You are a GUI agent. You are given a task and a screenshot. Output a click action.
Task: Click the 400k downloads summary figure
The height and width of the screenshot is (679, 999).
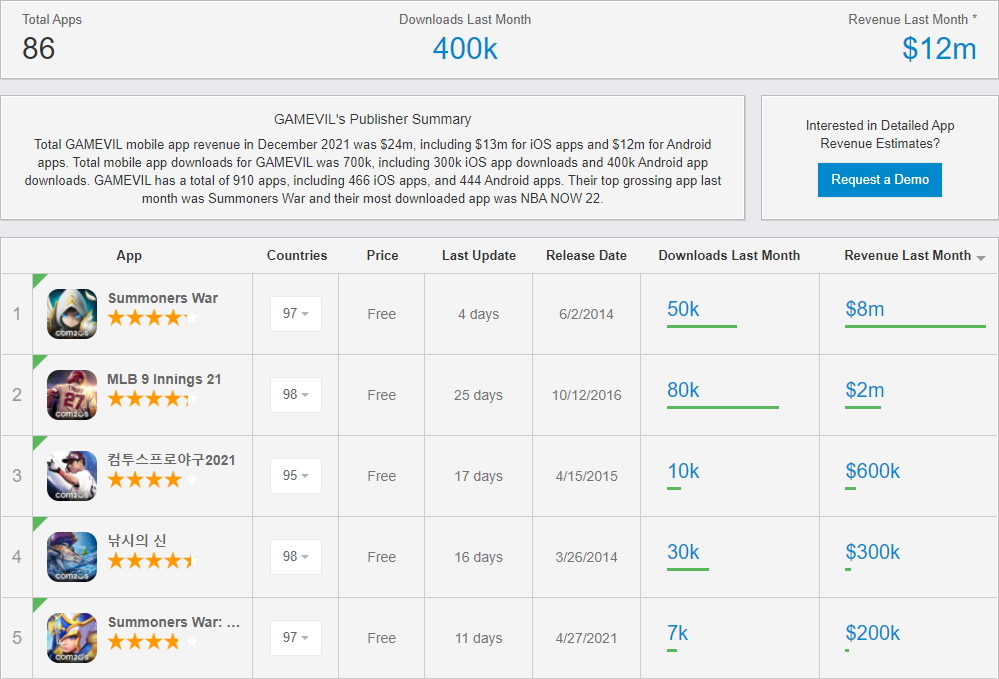[x=465, y=48]
